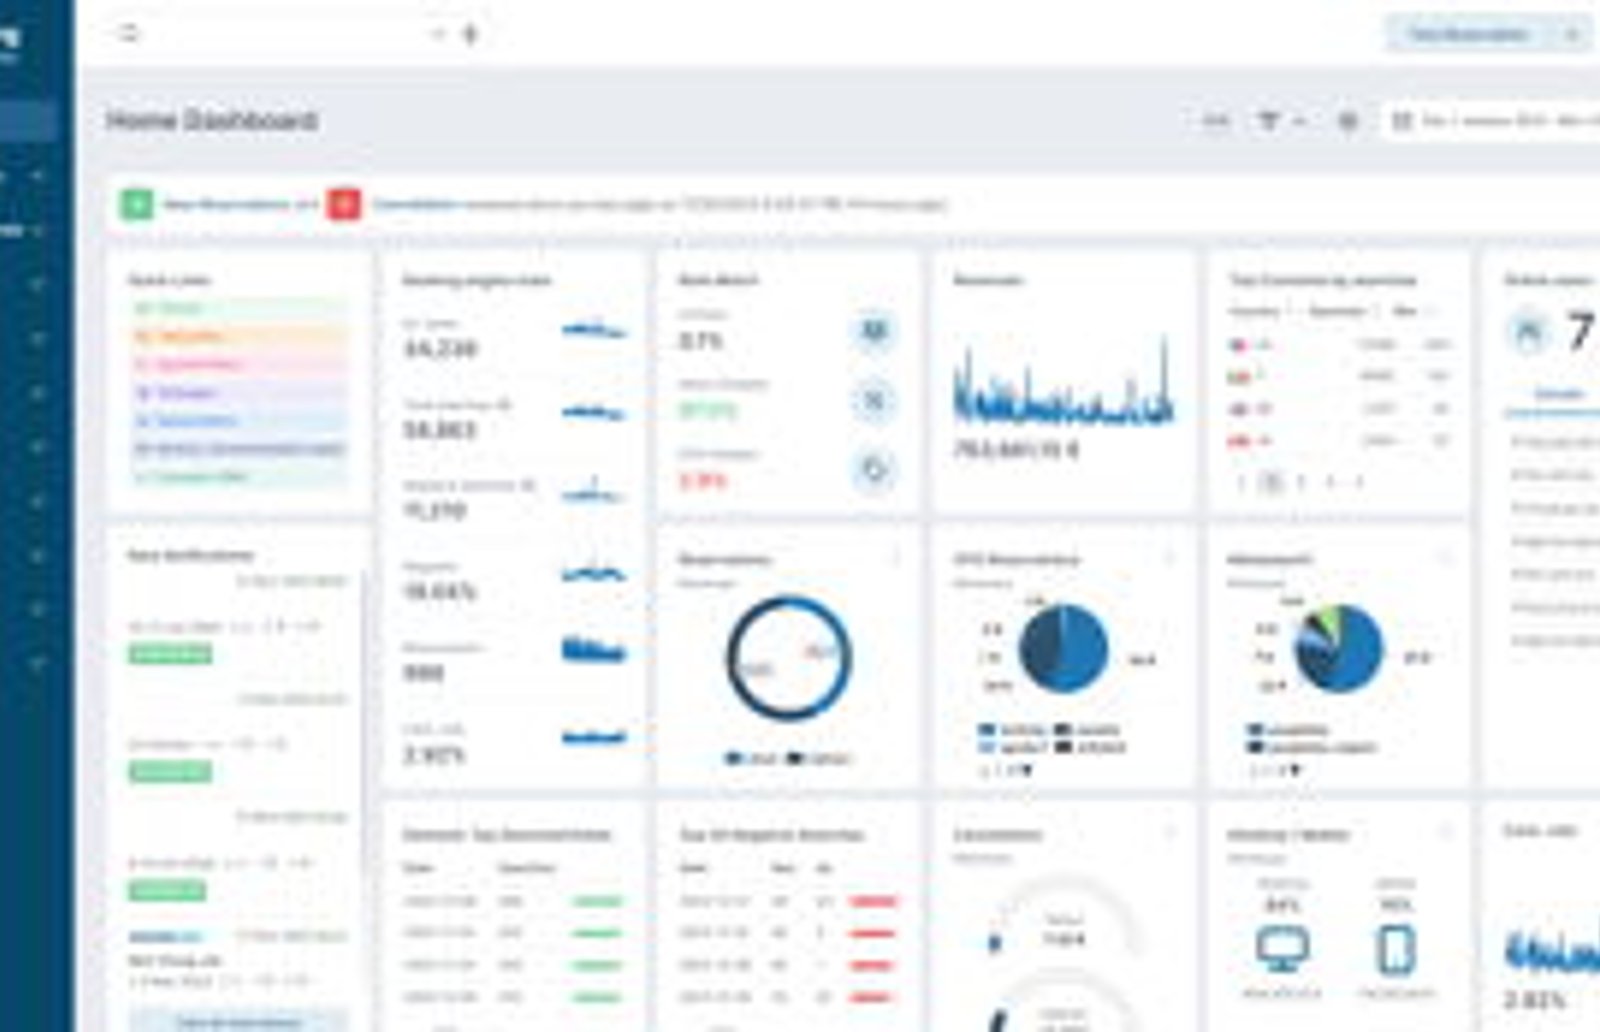Toggle dark legend entry under donut chart

point(818,759)
